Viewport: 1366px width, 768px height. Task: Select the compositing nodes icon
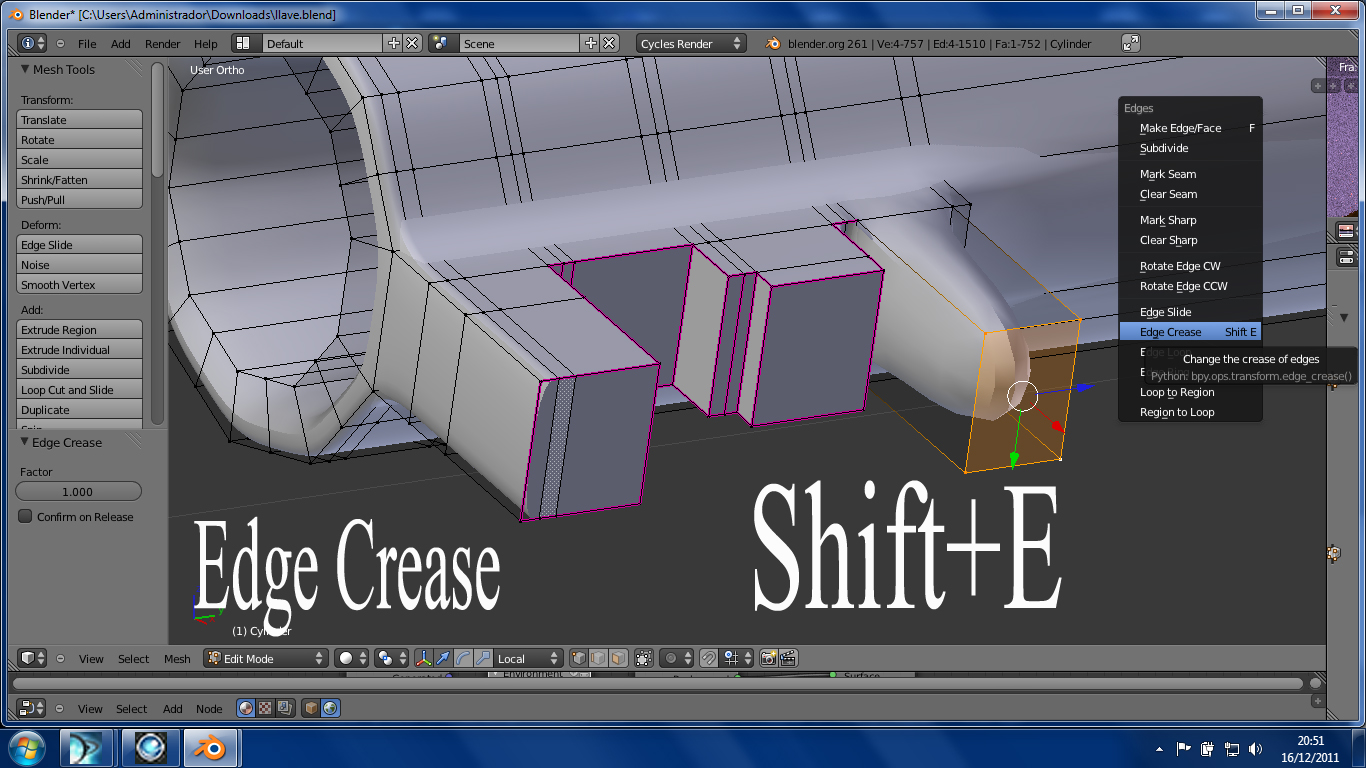pyautogui.click(x=285, y=708)
